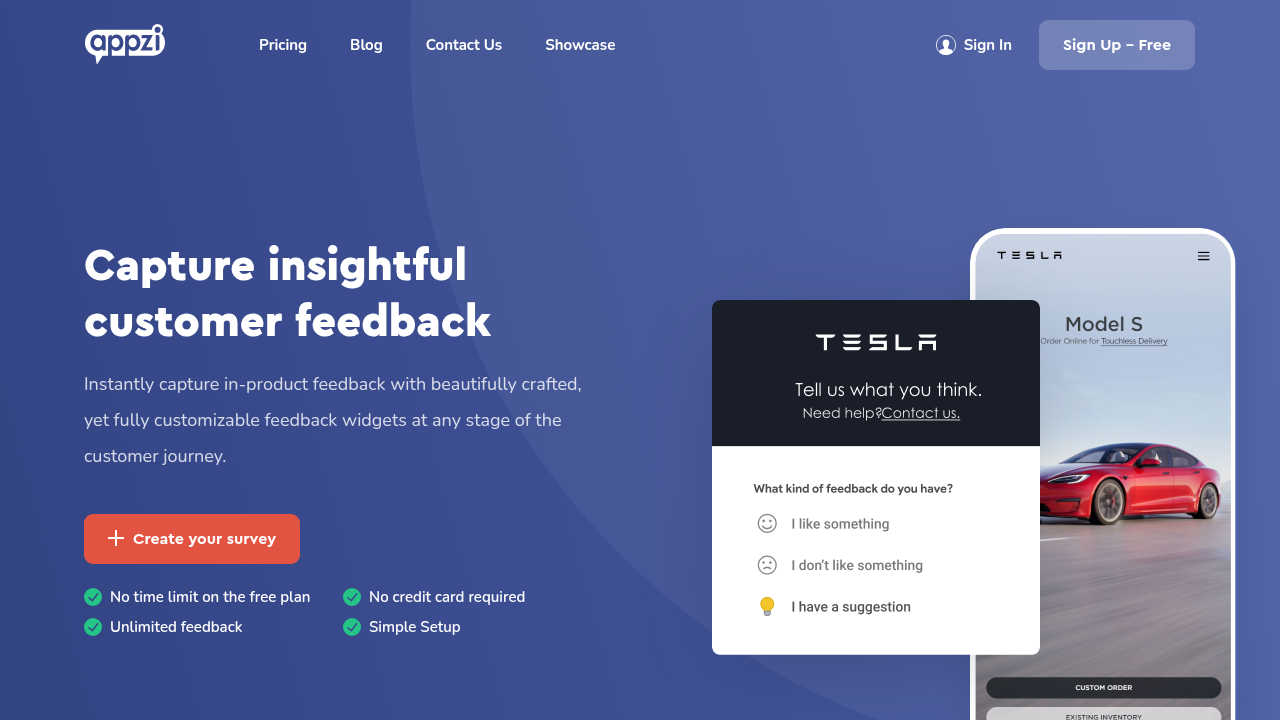Click the Sign Up – Free button
The image size is (1280, 720).
pyautogui.click(x=1117, y=45)
